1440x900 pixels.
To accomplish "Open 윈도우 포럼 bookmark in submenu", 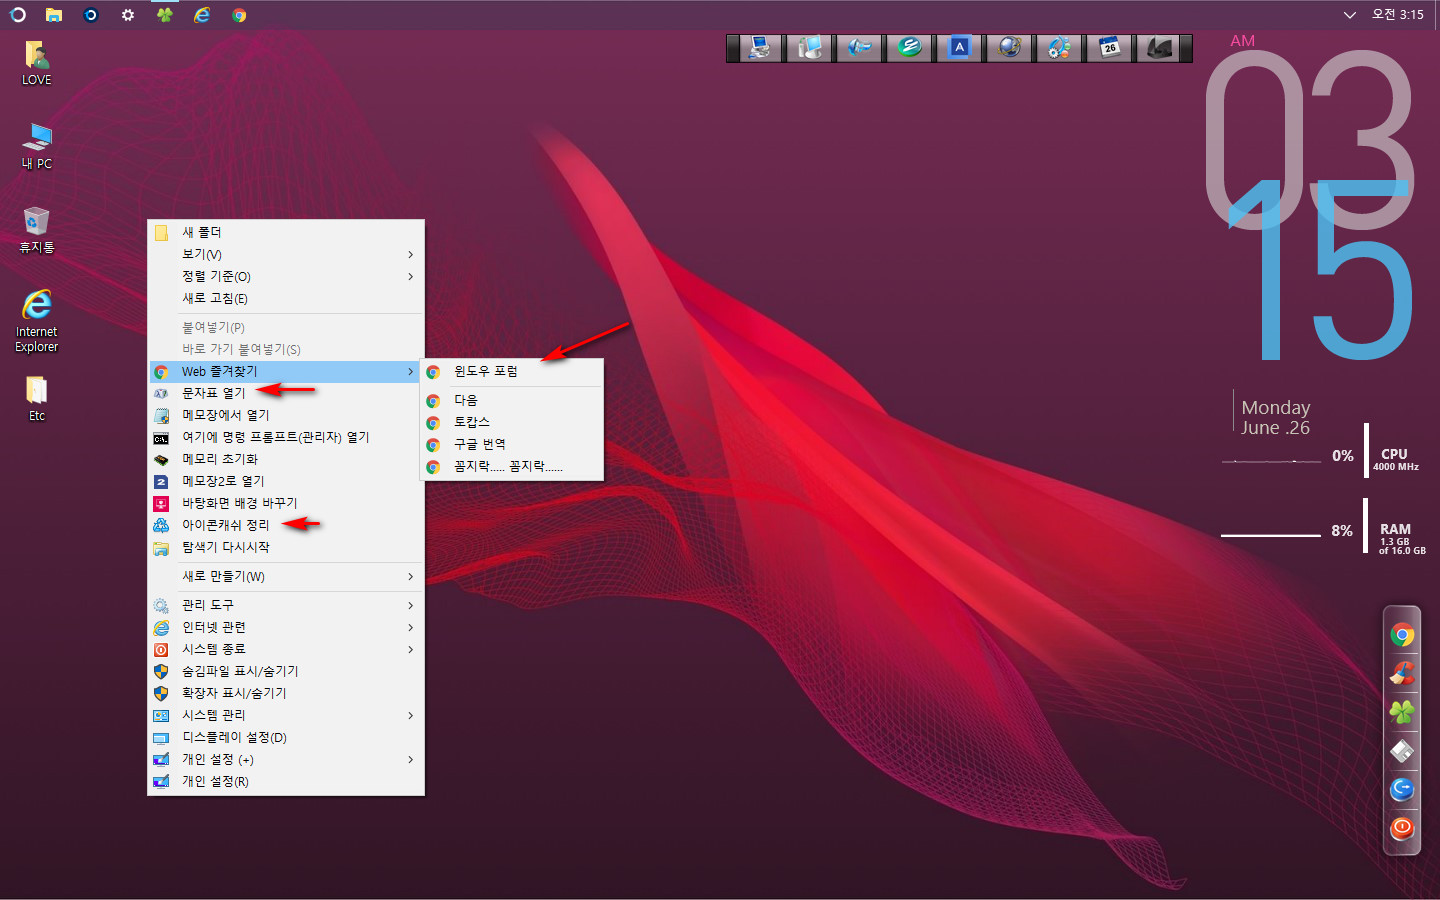I will [x=512, y=371].
